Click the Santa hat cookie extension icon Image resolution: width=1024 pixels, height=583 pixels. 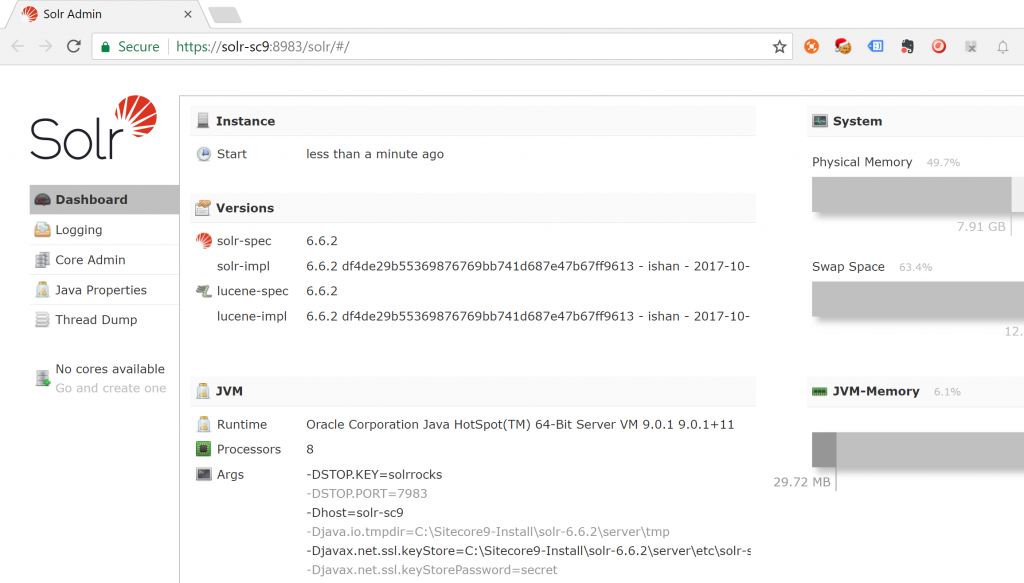tap(842, 46)
